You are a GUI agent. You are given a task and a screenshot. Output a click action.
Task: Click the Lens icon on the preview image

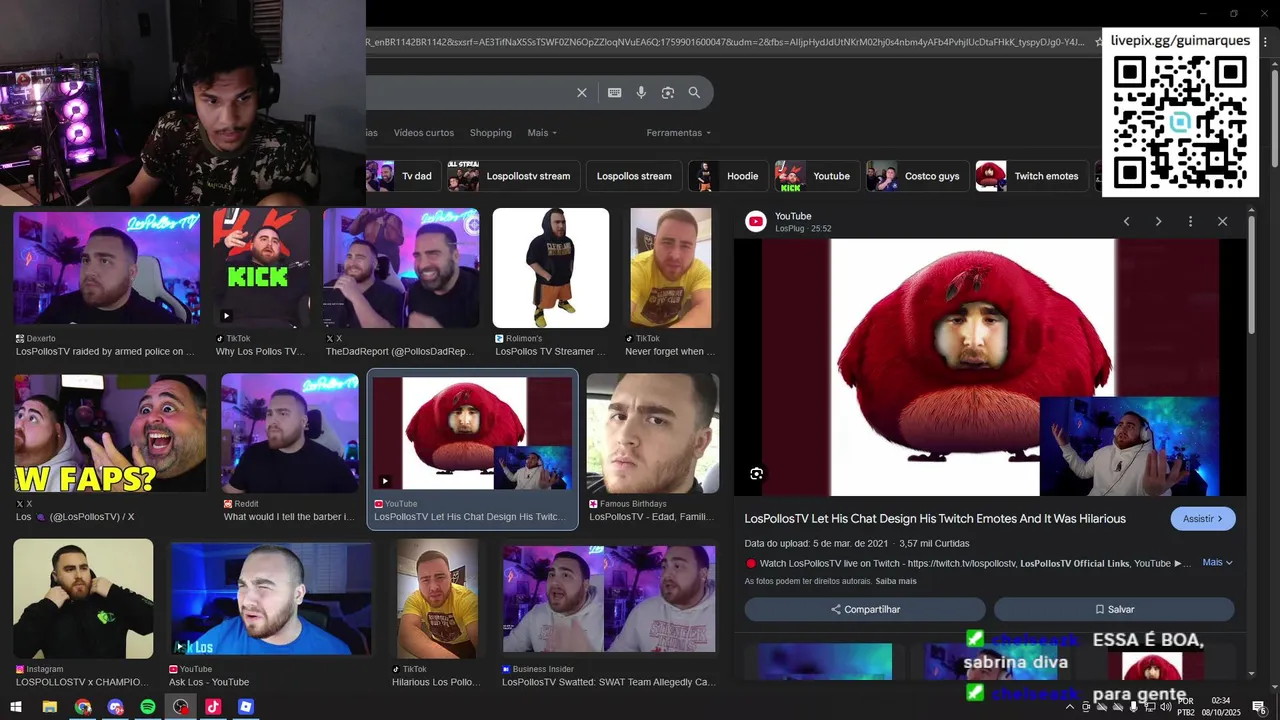pyautogui.click(x=756, y=473)
